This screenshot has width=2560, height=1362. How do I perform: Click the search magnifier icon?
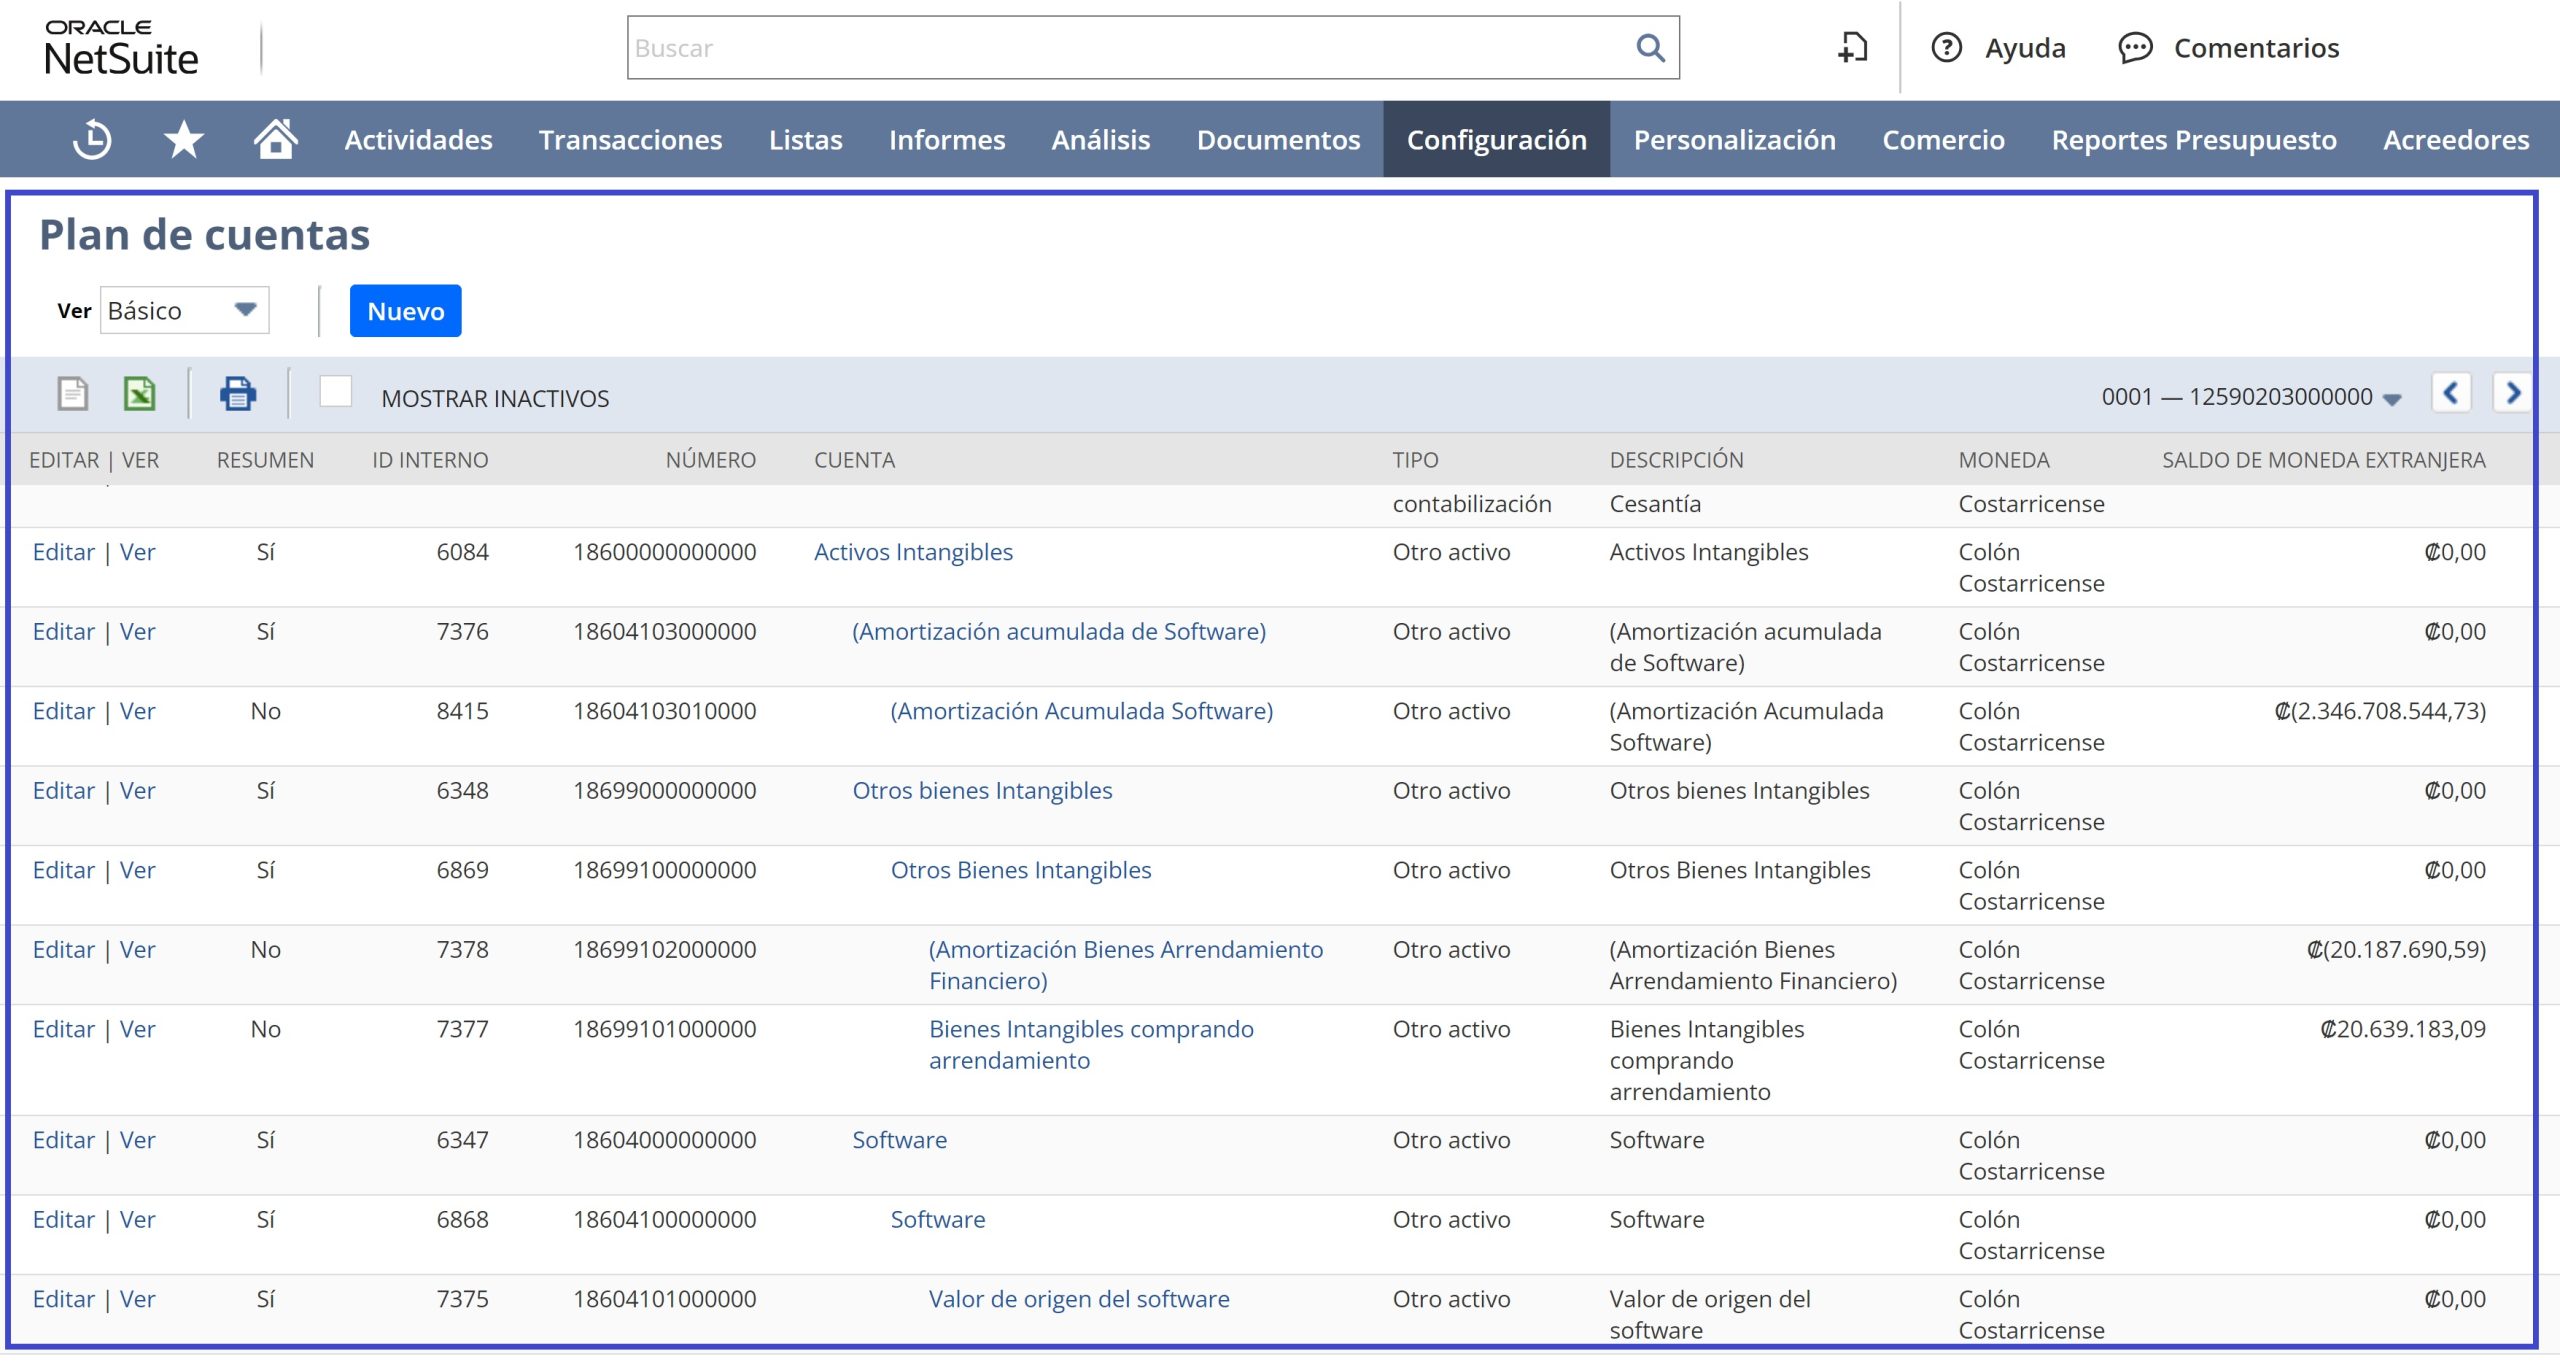[x=1649, y=48]
